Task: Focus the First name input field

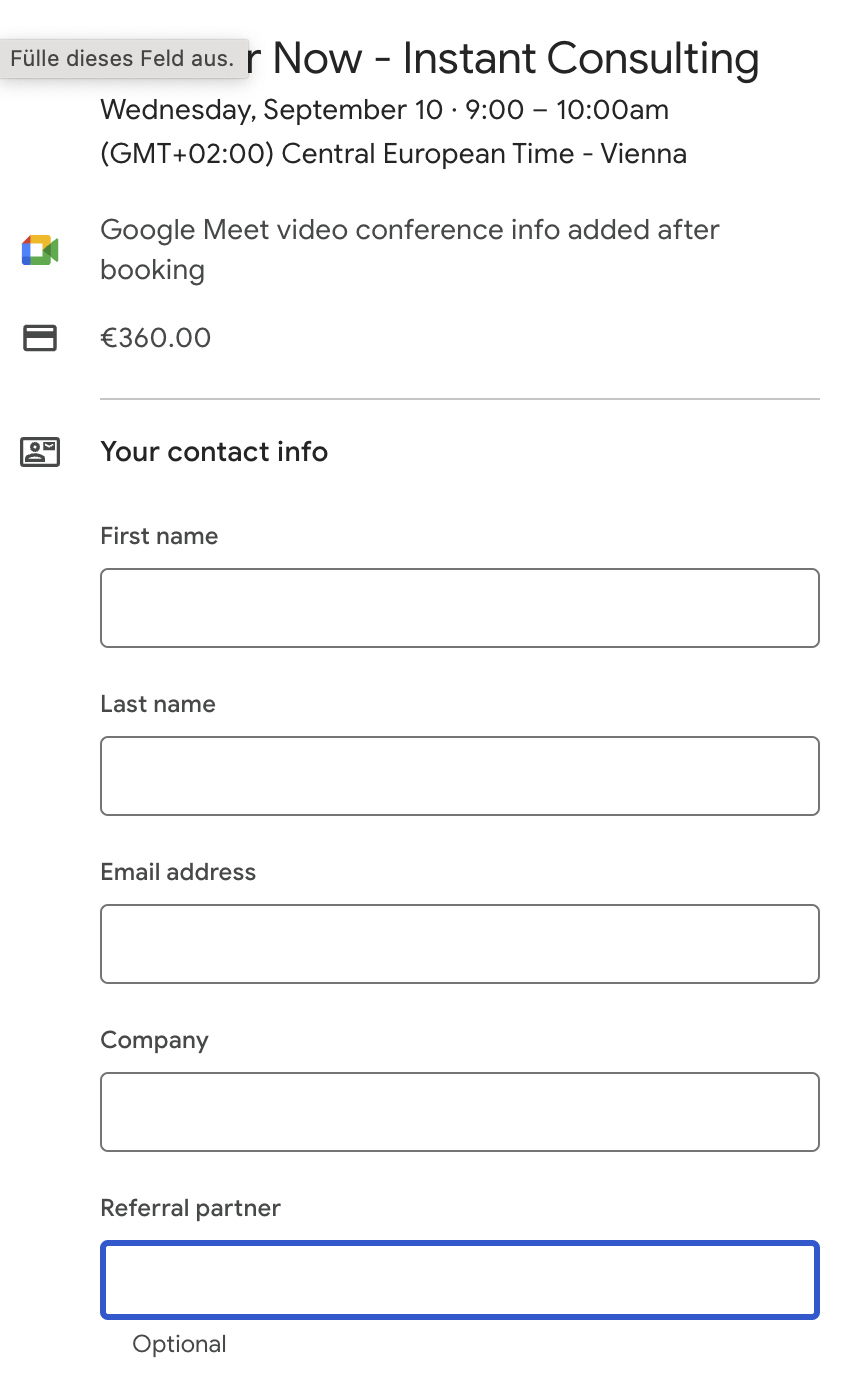Action: [x=460, y=608]
